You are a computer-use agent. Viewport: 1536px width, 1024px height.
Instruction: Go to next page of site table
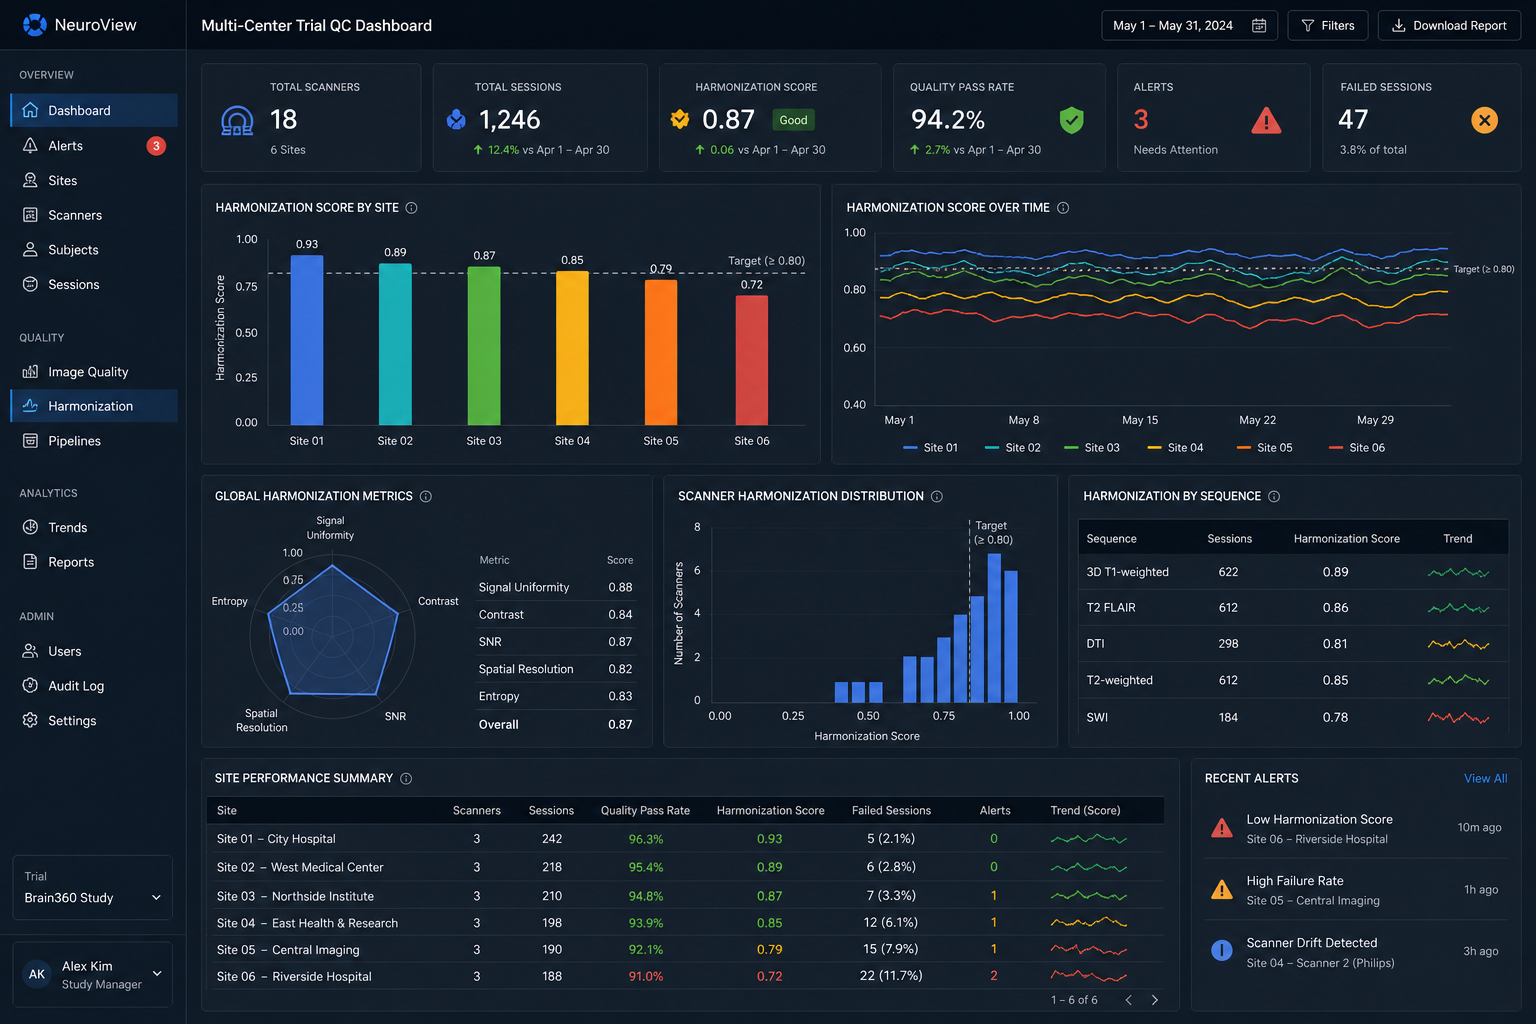[x=1155, y=1000]
